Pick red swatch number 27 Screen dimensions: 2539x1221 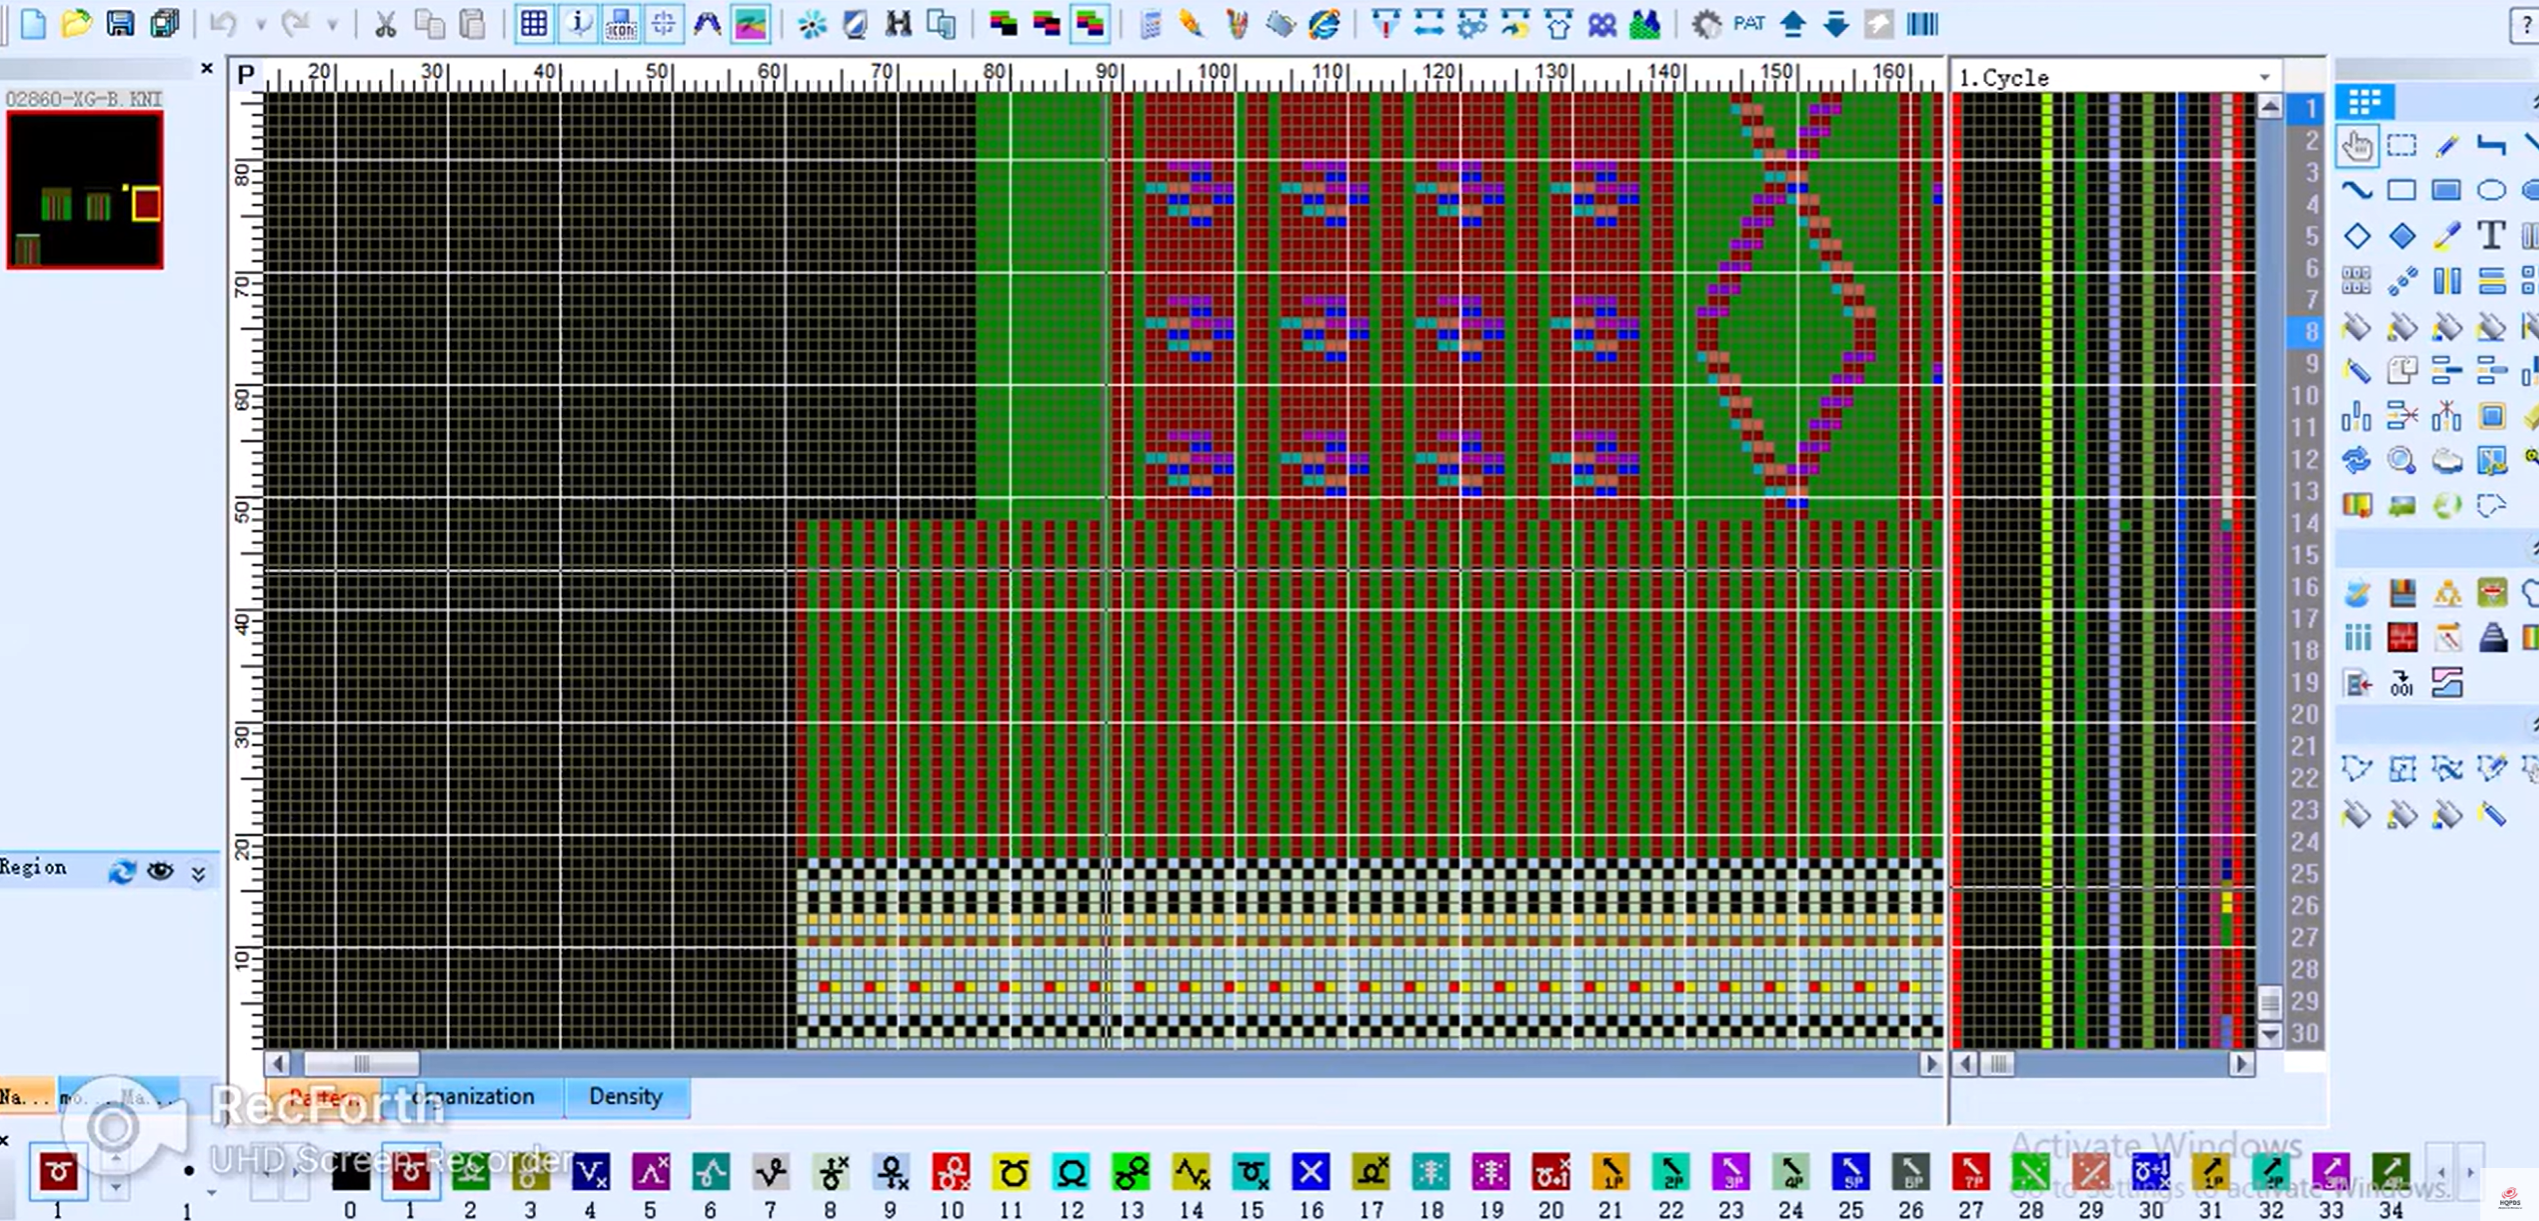click(1971, 1172)
